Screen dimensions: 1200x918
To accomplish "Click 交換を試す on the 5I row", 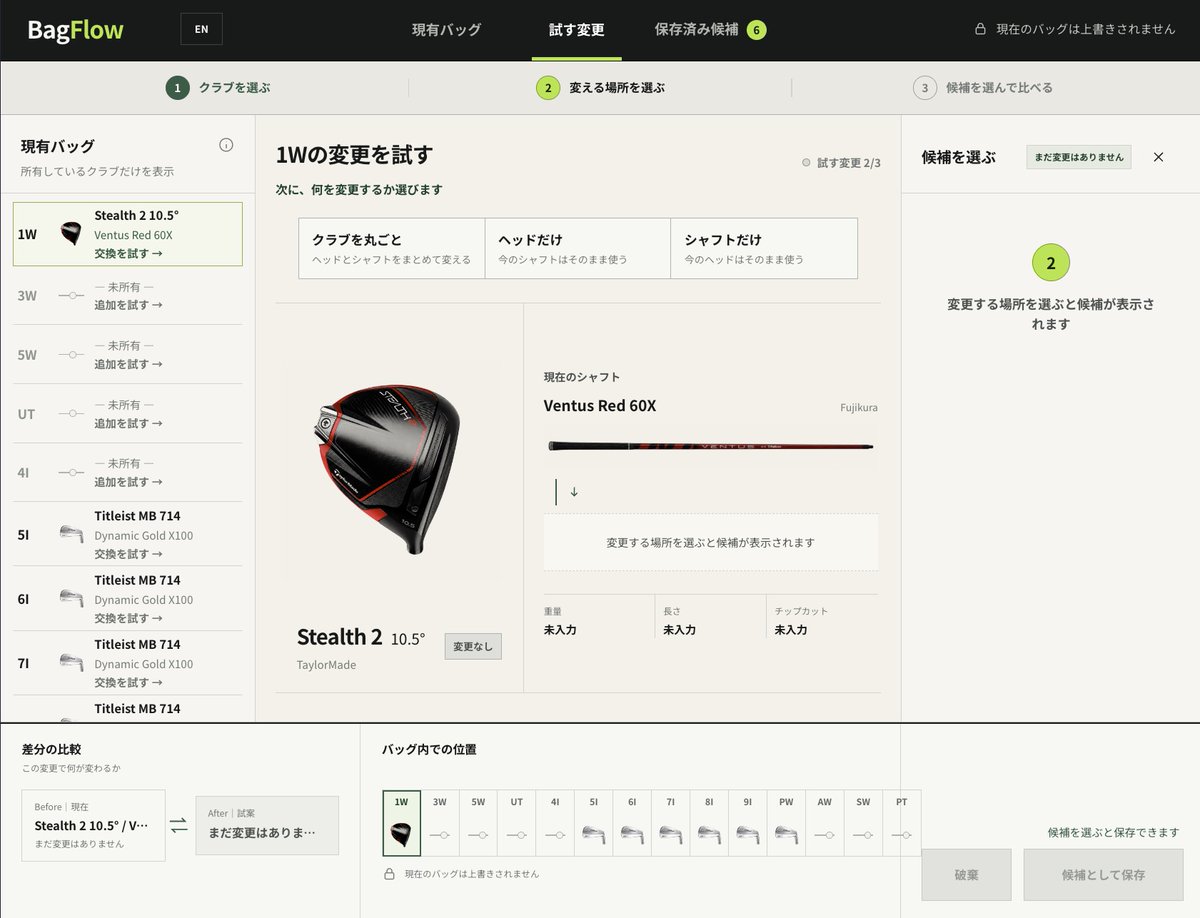I will point(128,554).
